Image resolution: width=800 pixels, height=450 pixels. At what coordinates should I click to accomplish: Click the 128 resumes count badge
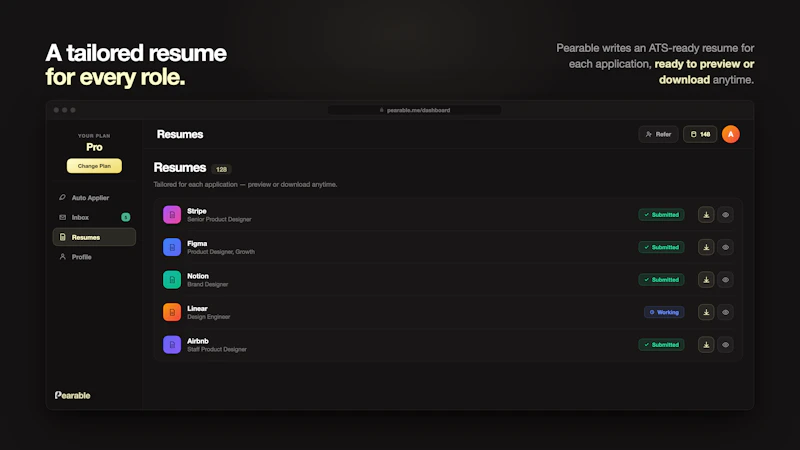click(x=221, y=169)
